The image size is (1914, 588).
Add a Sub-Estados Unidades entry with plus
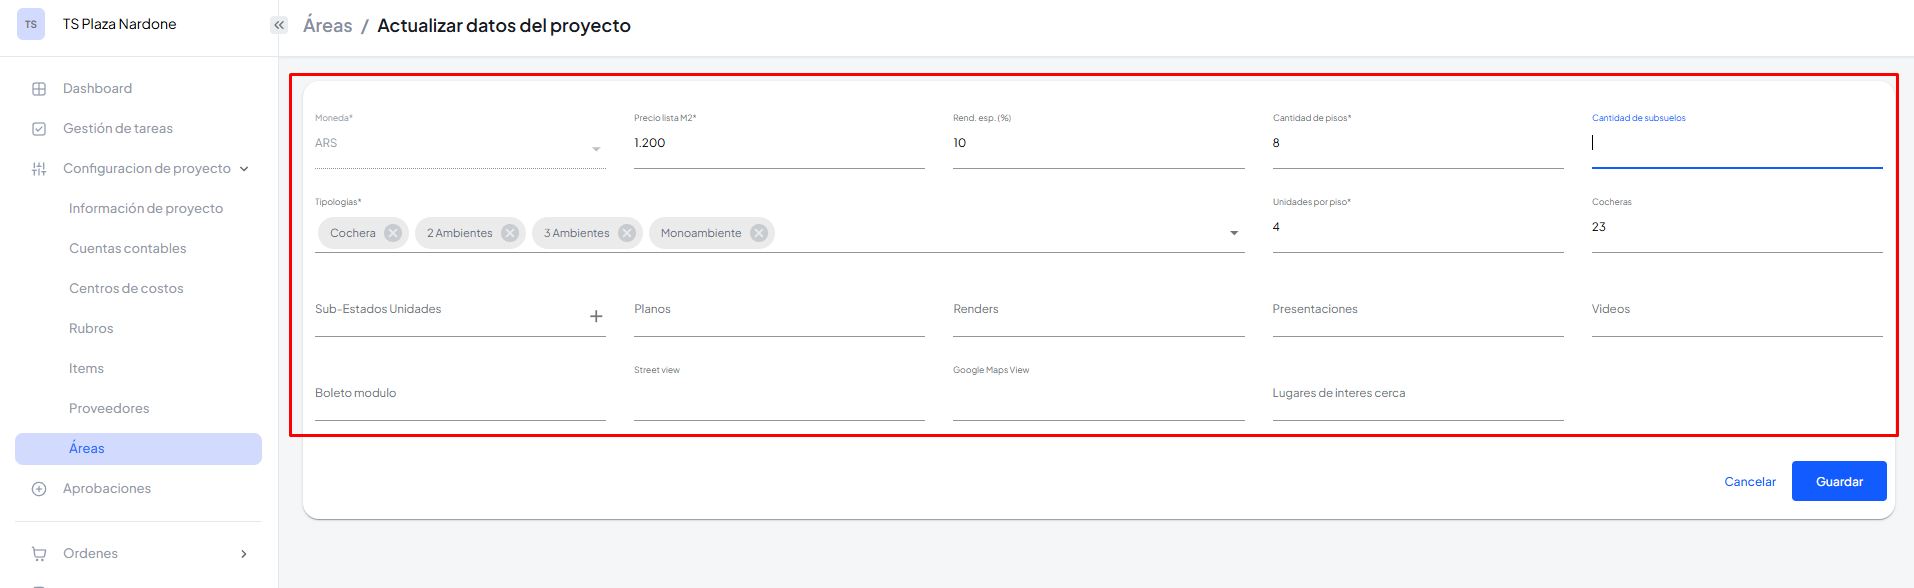[x=596, y=316]
